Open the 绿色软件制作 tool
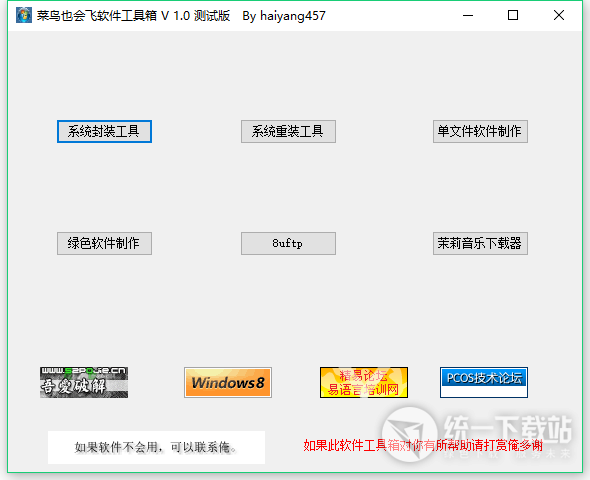 pyautogui.click(x=104, y=243)
